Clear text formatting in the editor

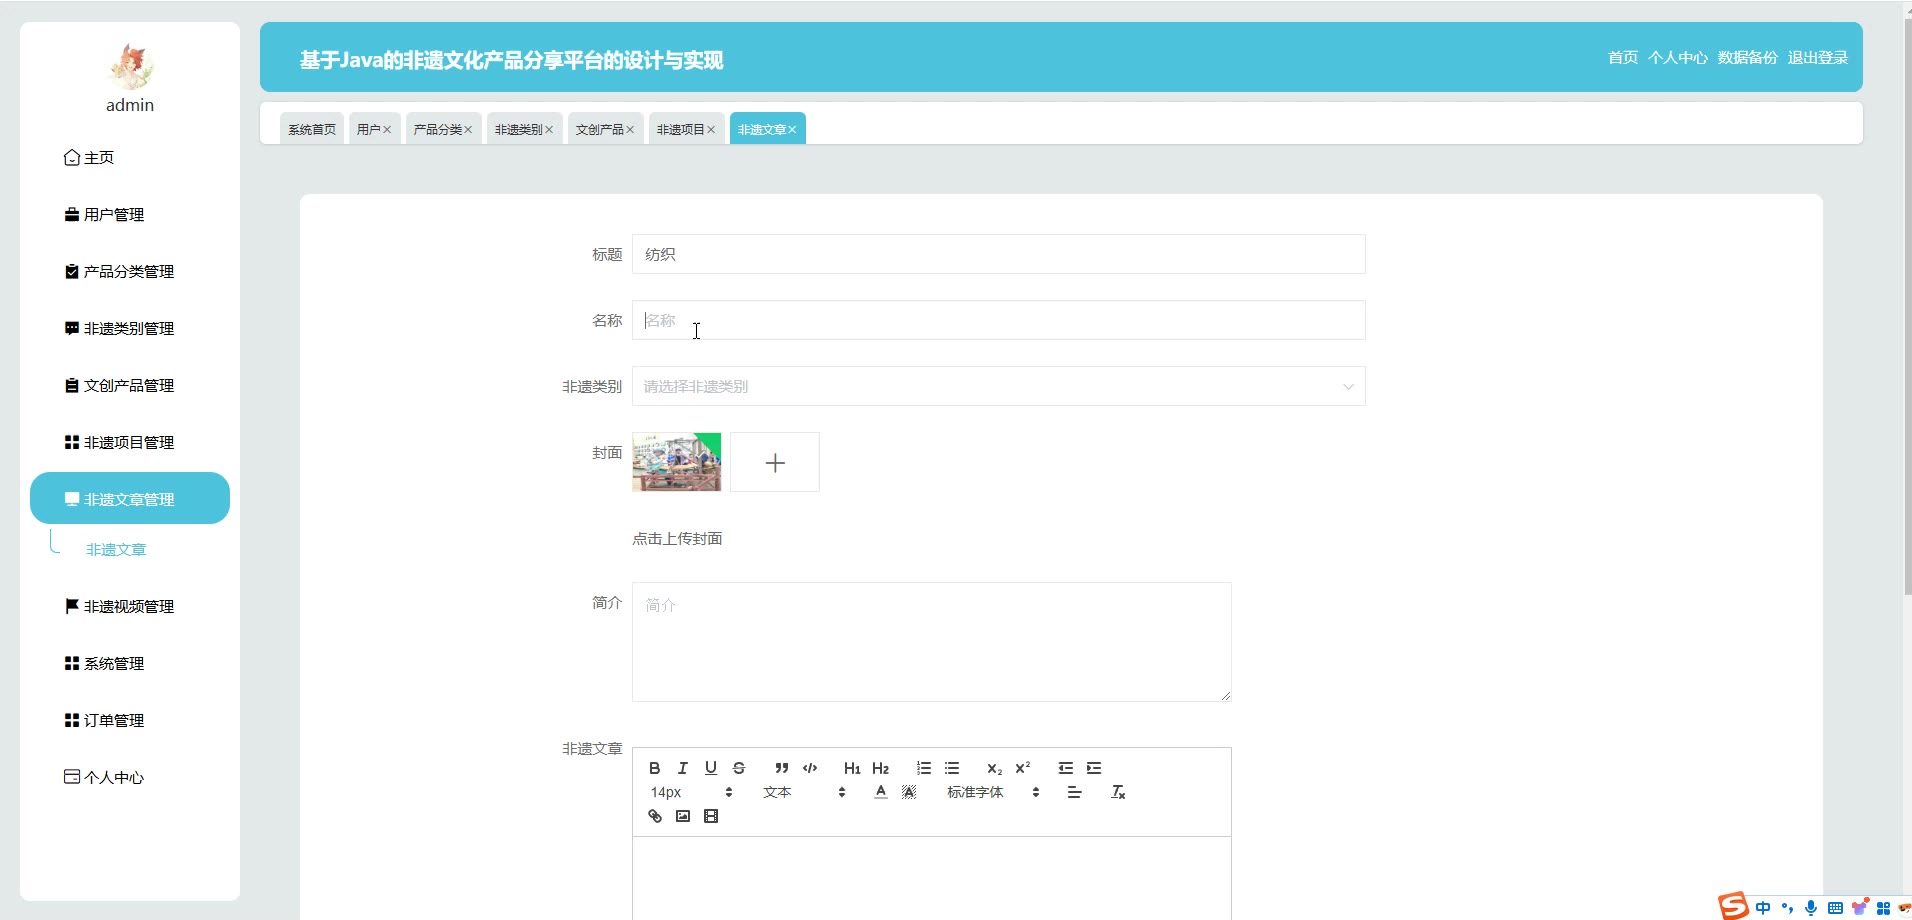(x=1118, y=792)
